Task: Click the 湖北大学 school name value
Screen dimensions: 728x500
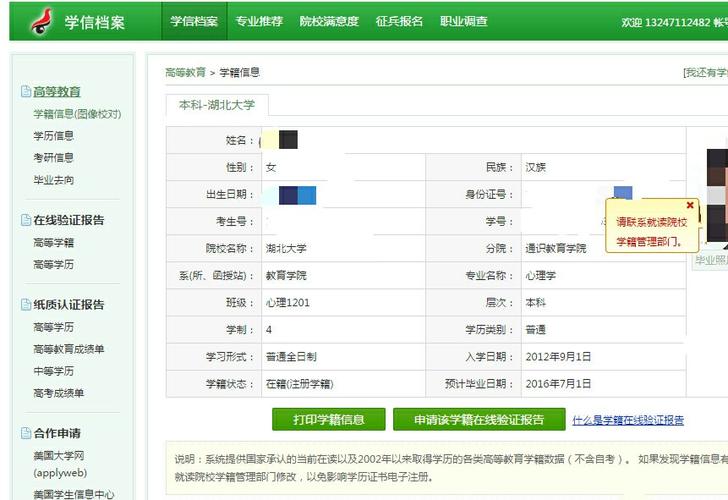Action: pyautogui.click(x=286, y=248)
